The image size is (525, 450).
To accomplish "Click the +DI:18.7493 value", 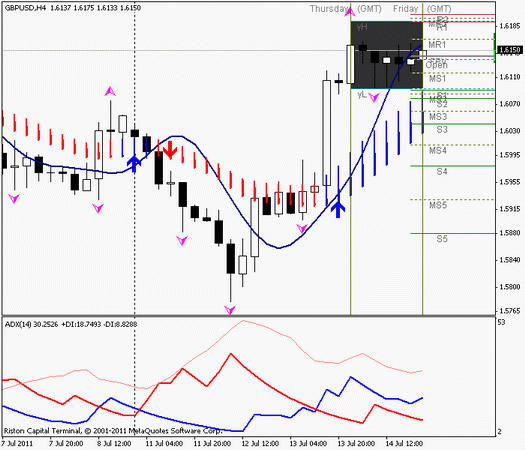I will pyautogui.click(x=81, y=324).
